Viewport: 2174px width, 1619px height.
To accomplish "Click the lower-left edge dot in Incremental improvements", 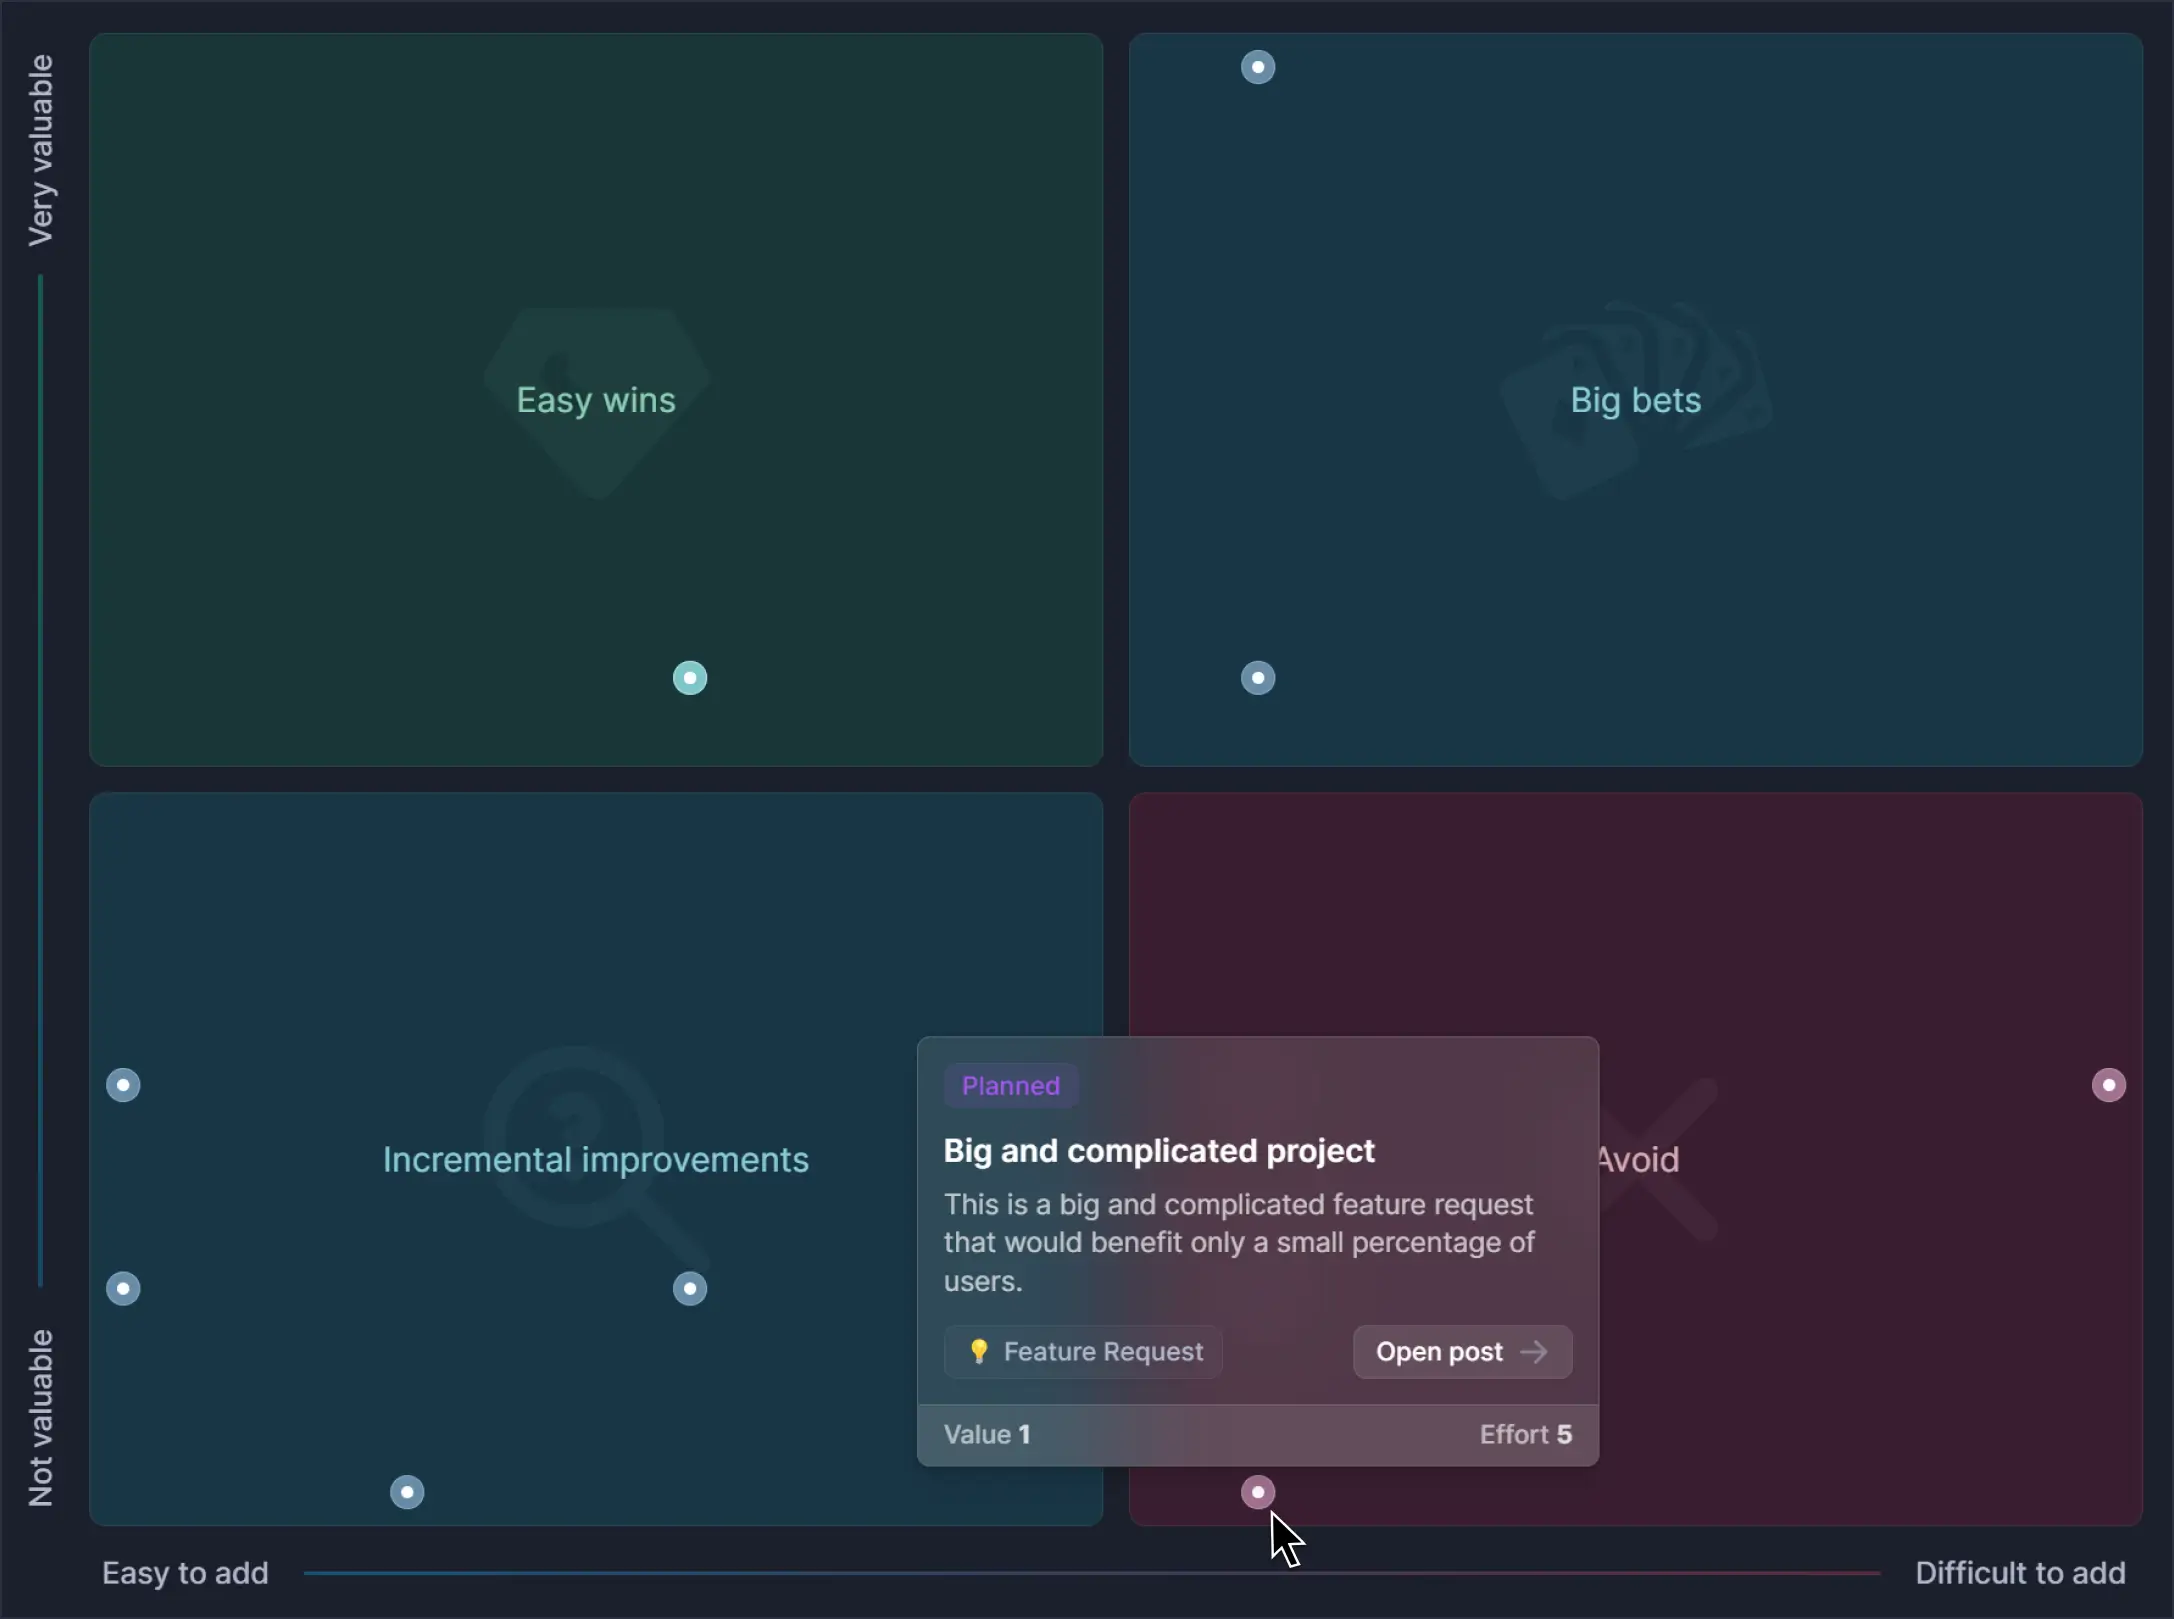I will click(x=123, y=1289).
